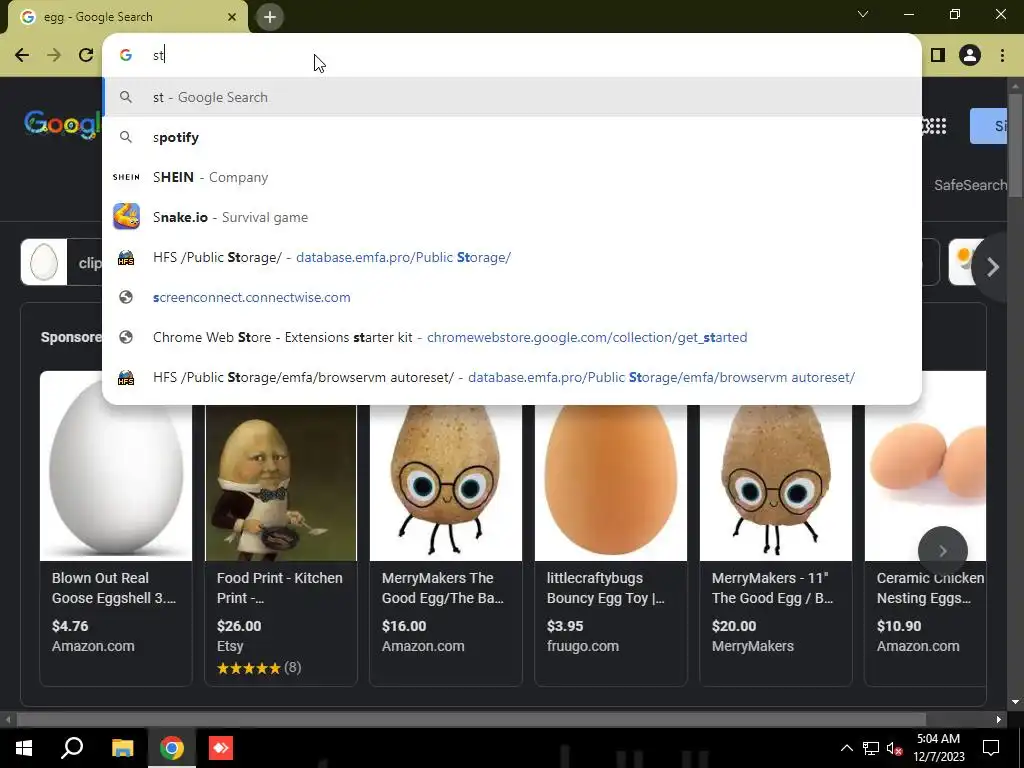Screen dimensions: 1024x768
Task: Click the muted volume tray icon
Action: [x=894, y=748]
